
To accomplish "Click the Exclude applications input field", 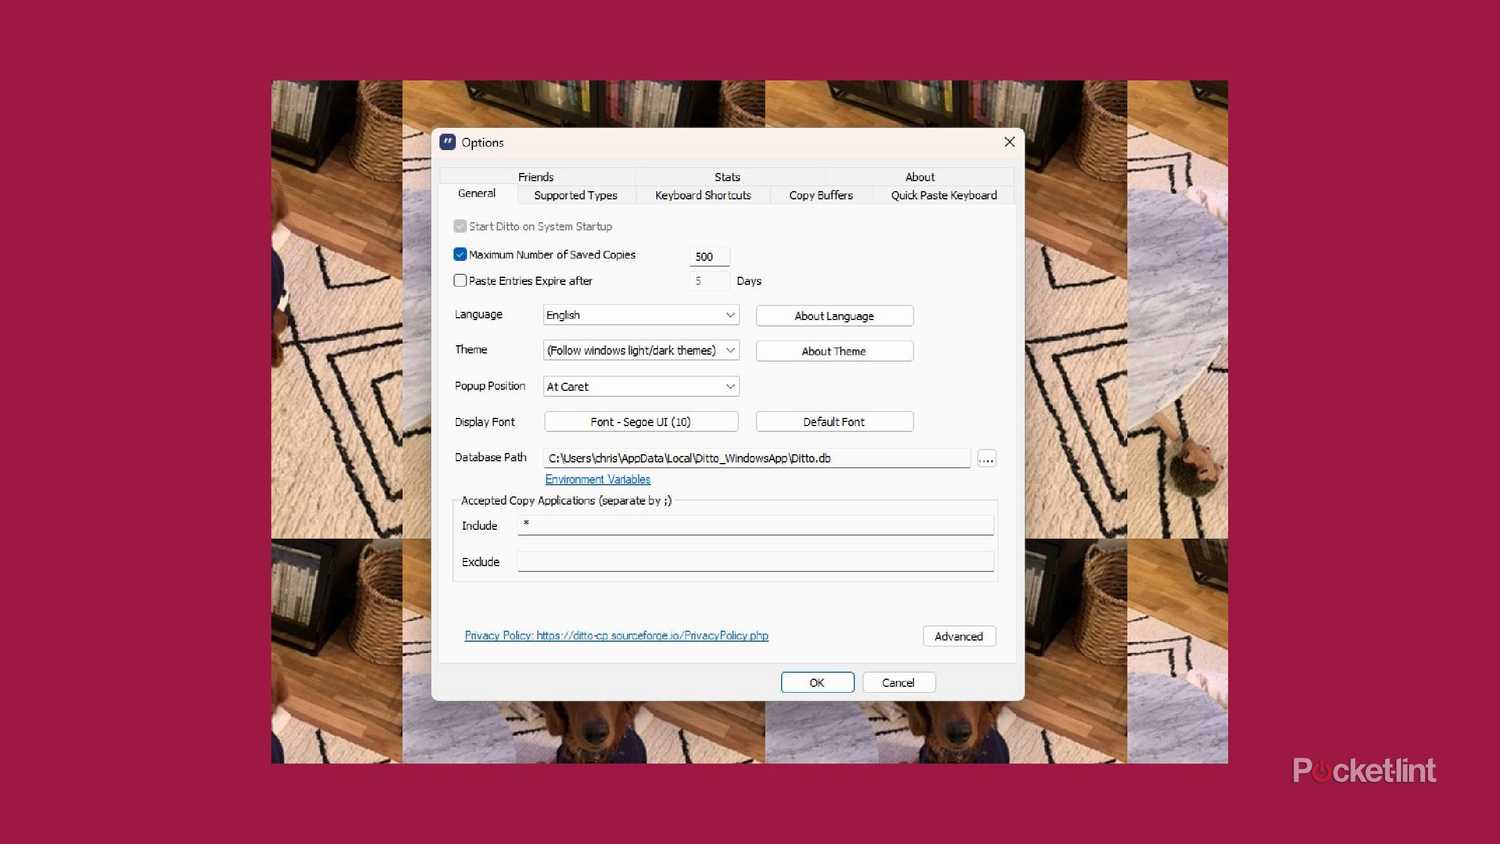I will coord(755,562).
